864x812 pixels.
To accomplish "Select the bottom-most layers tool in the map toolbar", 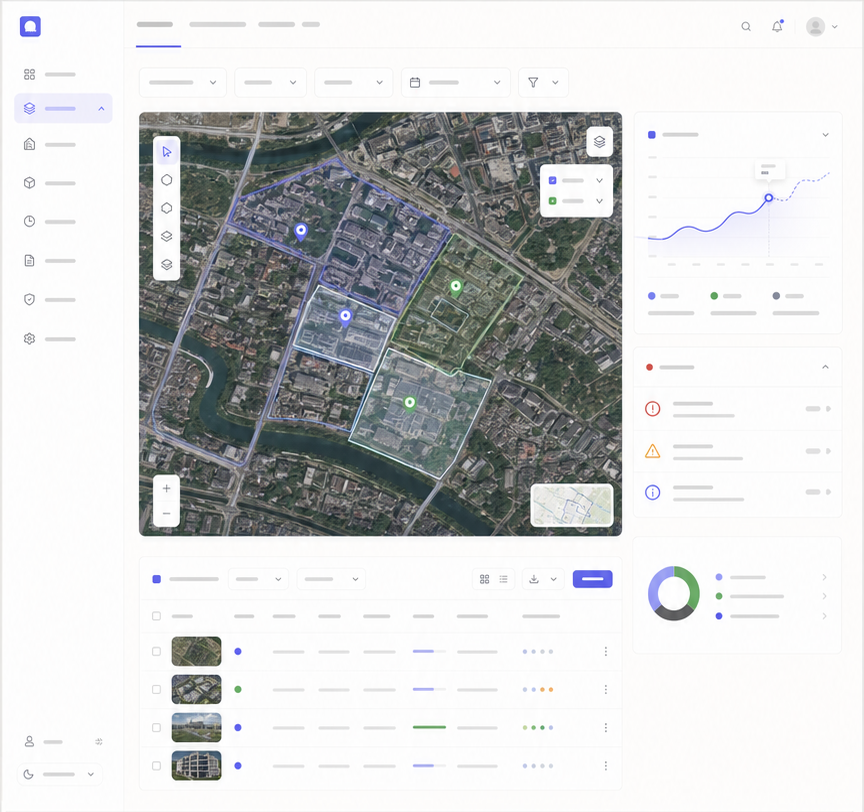I will pos(166,264).
